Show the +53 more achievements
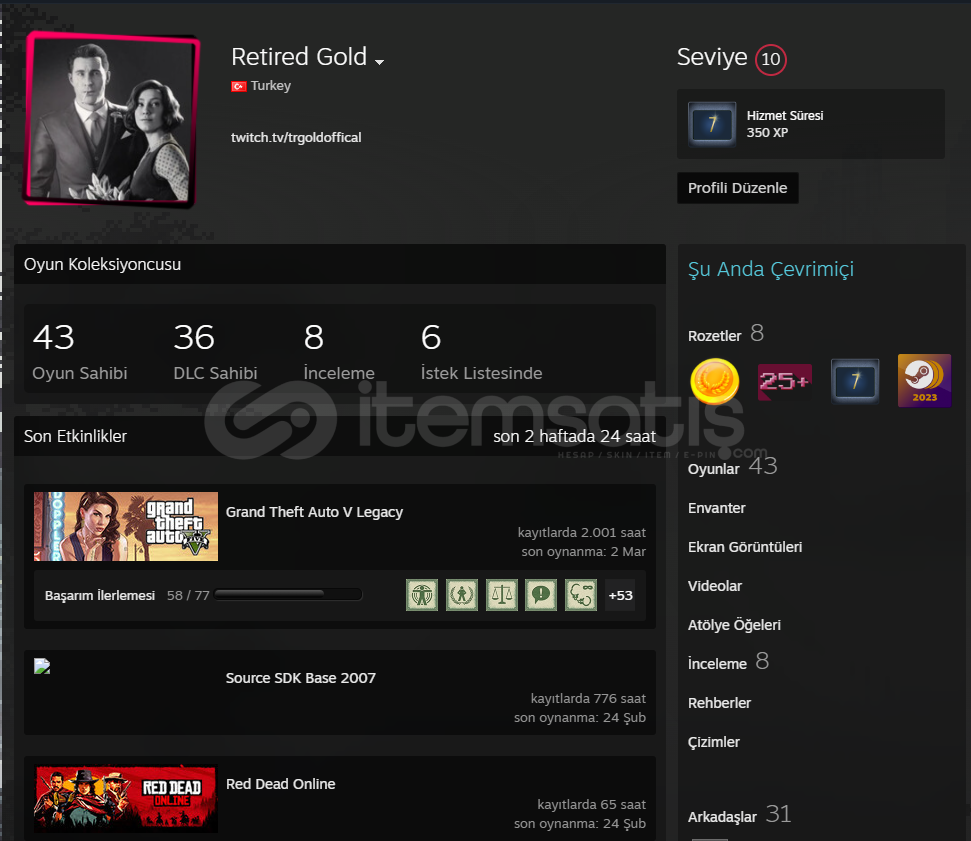This screenshot has width=971, height=841. click(620, 595)
